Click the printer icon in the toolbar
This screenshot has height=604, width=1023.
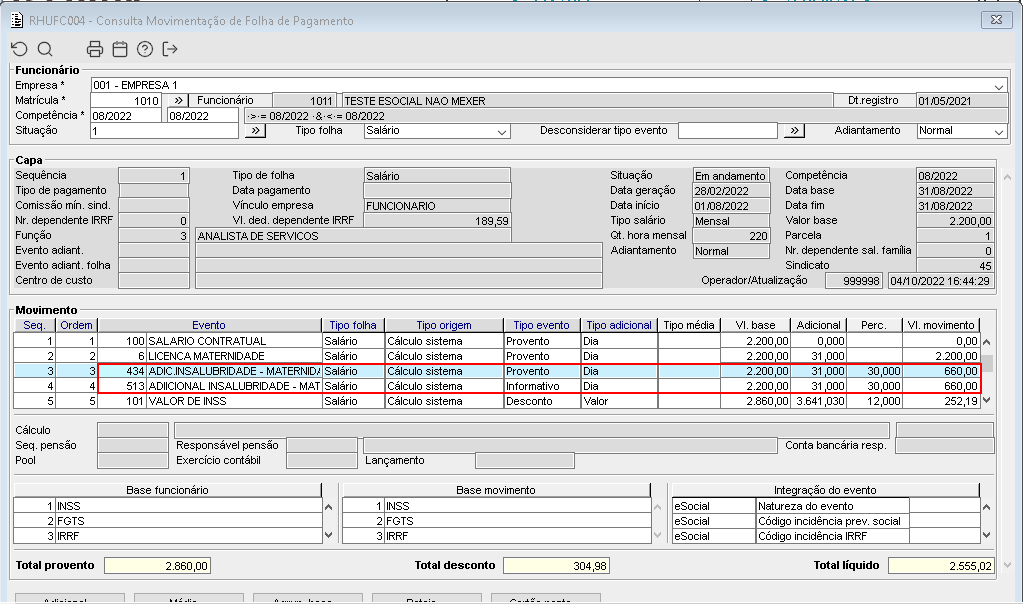pyautogui.click(x=95, y=49)
